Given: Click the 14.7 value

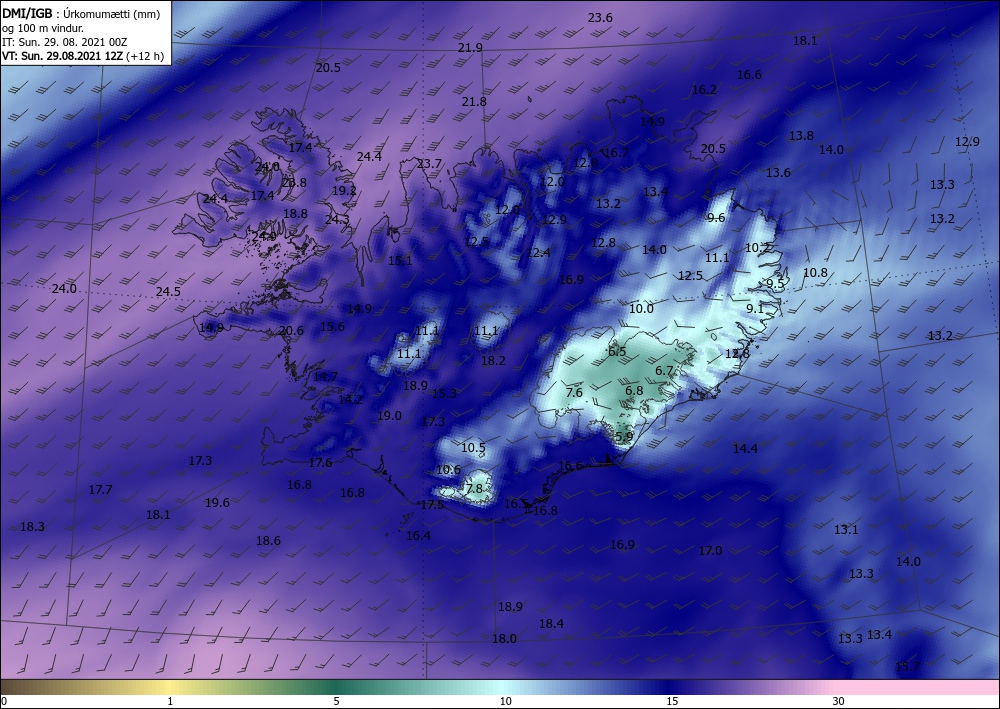Looking at the screenshot, I should pyautogui.click(x=325, y=377).
